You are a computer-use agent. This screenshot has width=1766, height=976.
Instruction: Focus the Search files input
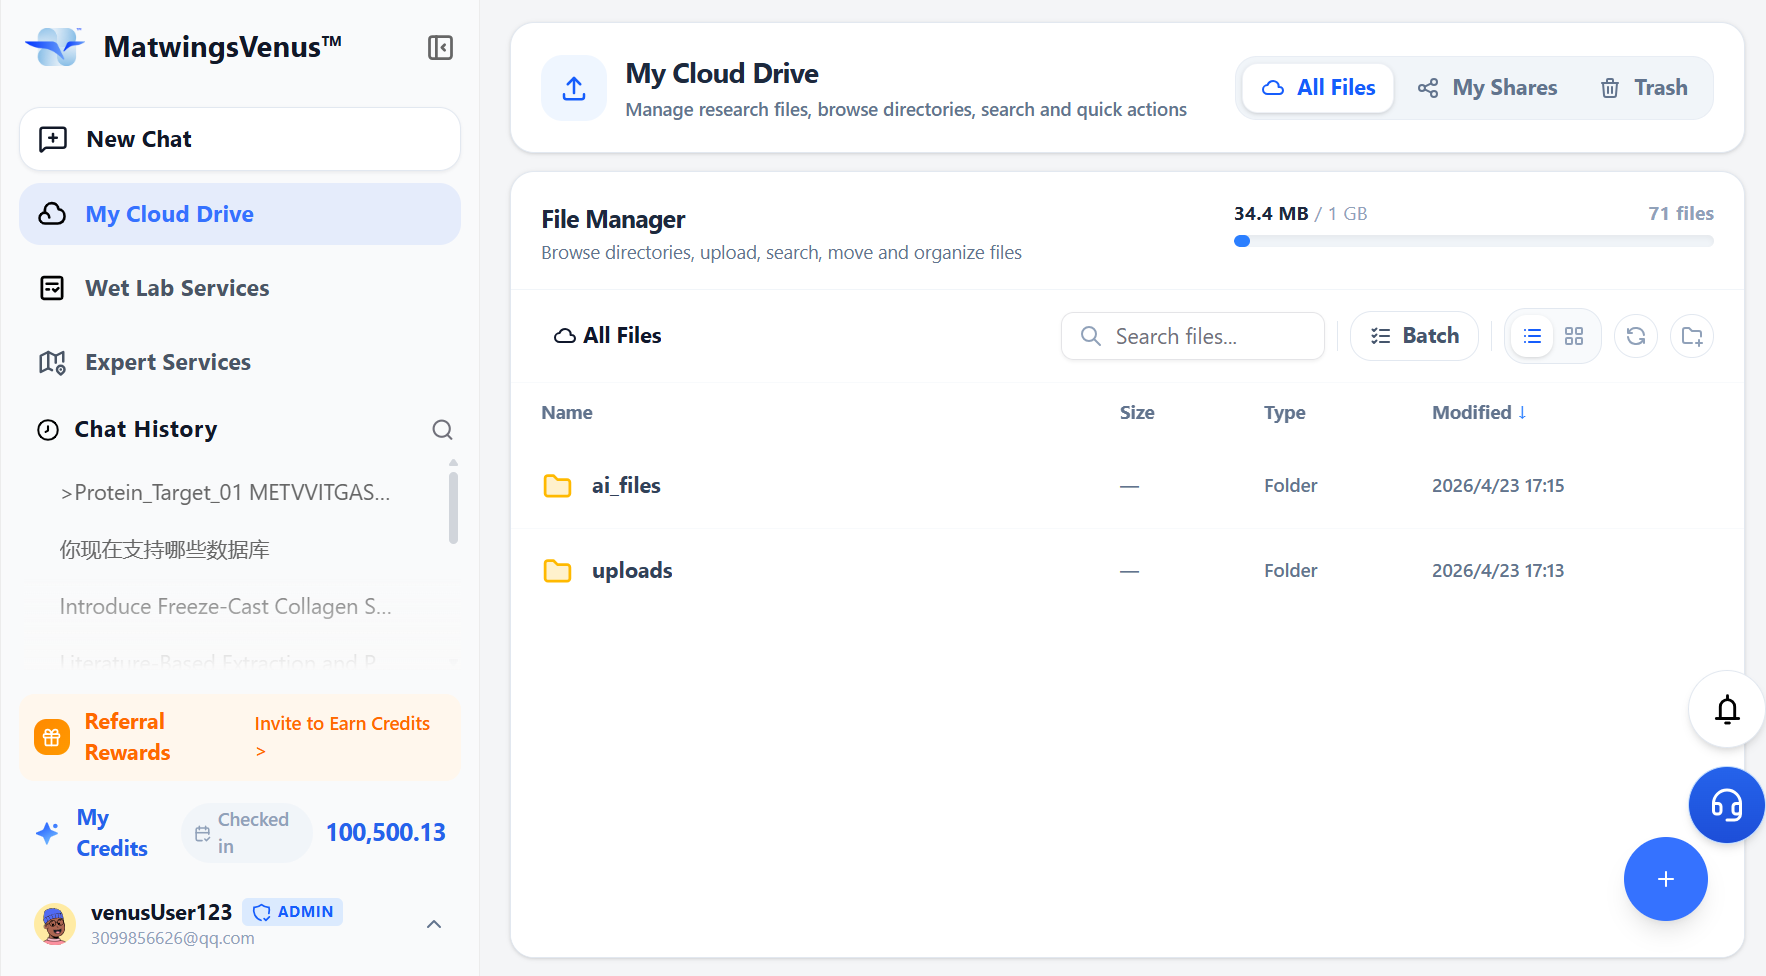pyautogui.click(x=1193, y=336)
